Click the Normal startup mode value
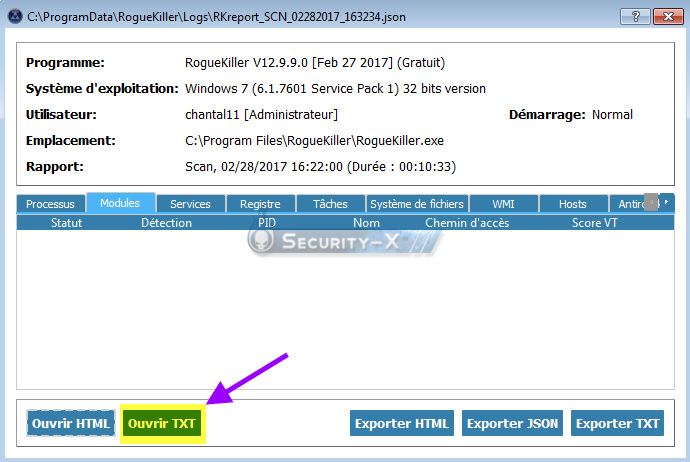 (x=612, y=115)
